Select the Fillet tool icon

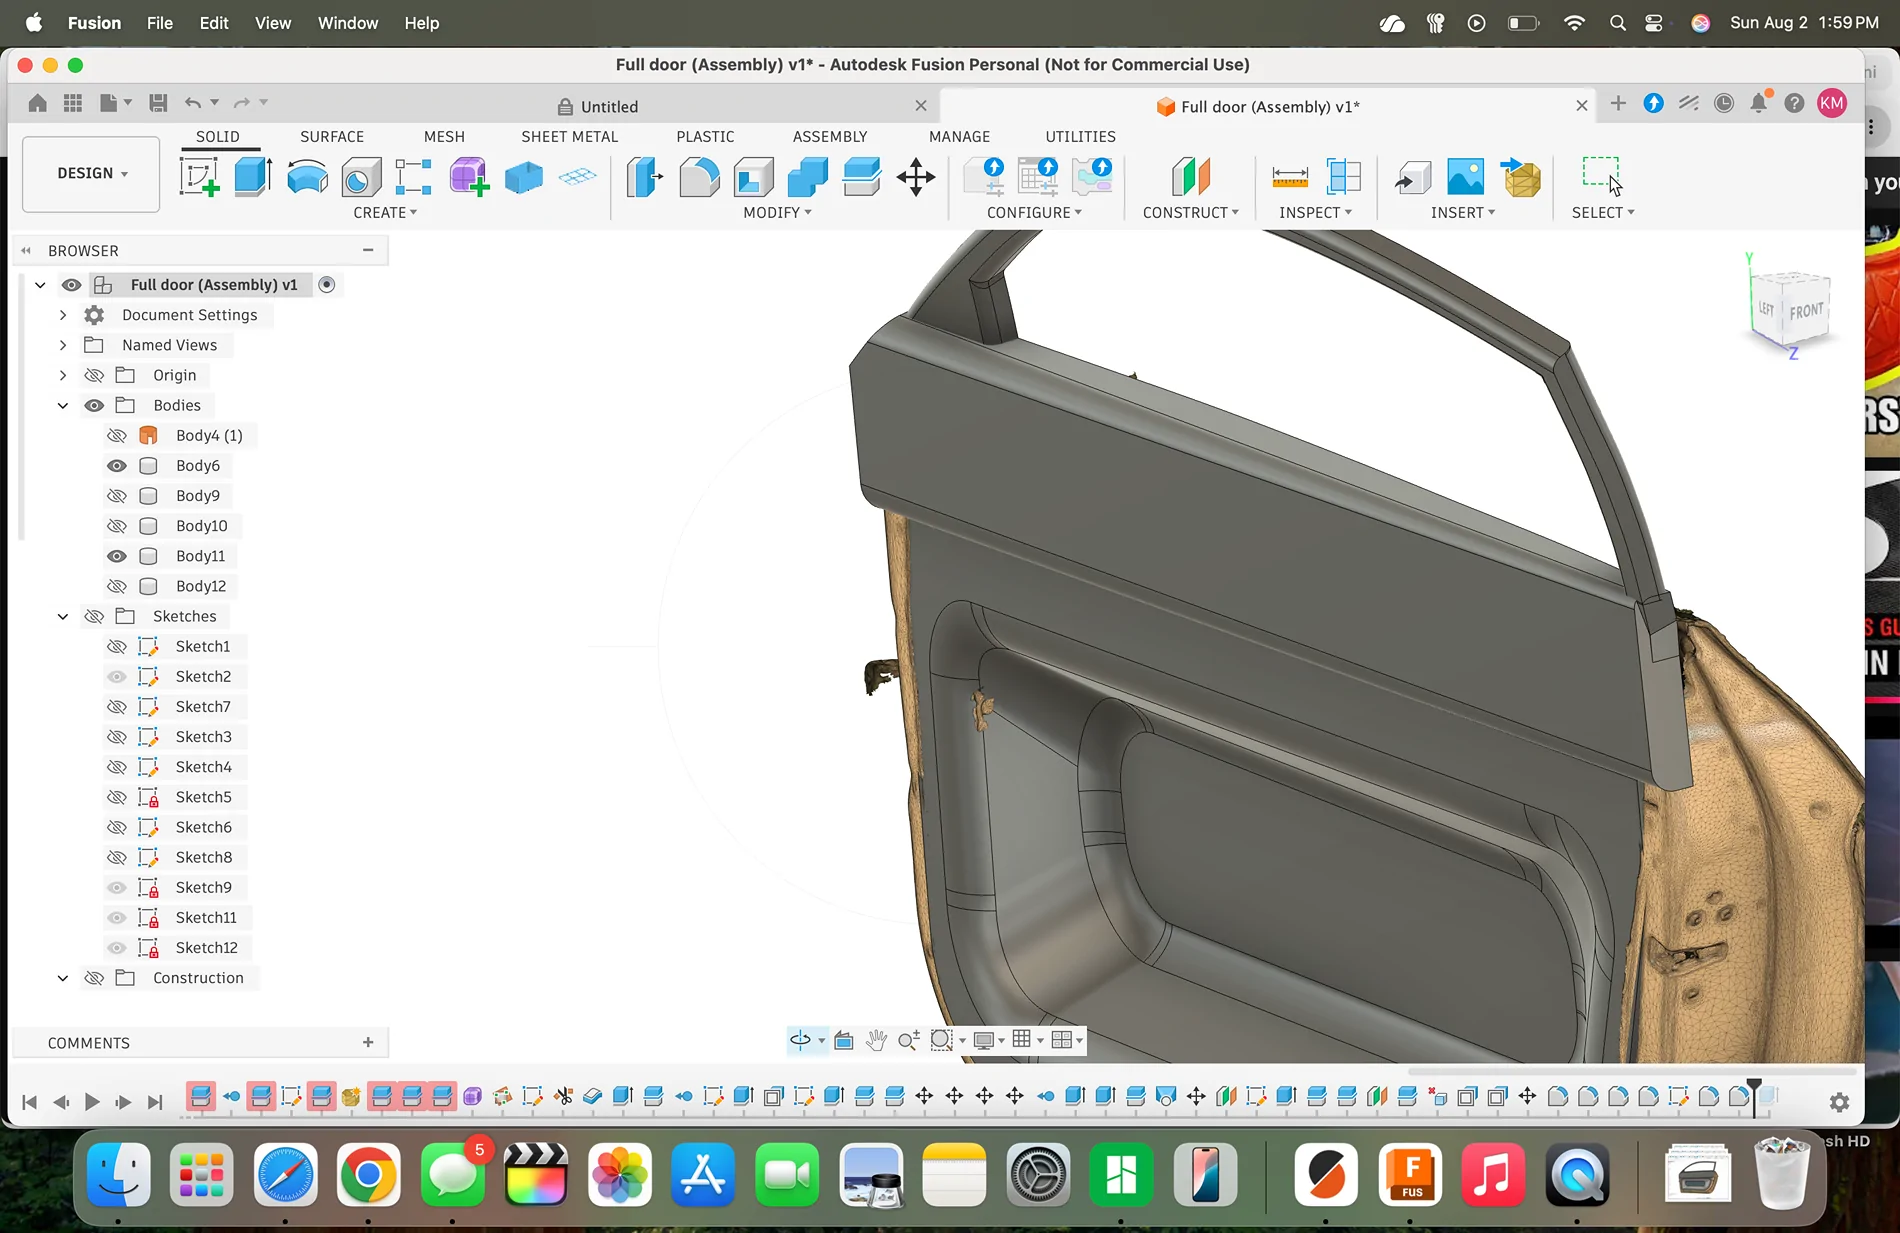pyautogui.click(x=699, y=177)
